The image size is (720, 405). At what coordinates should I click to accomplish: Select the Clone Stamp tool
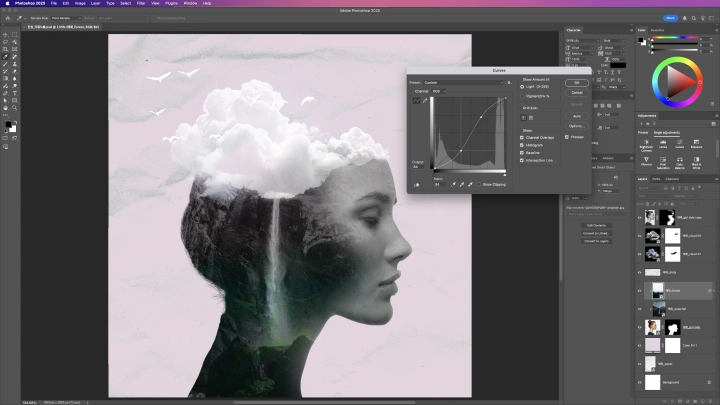pyautogui.click(x=15, y=64)
